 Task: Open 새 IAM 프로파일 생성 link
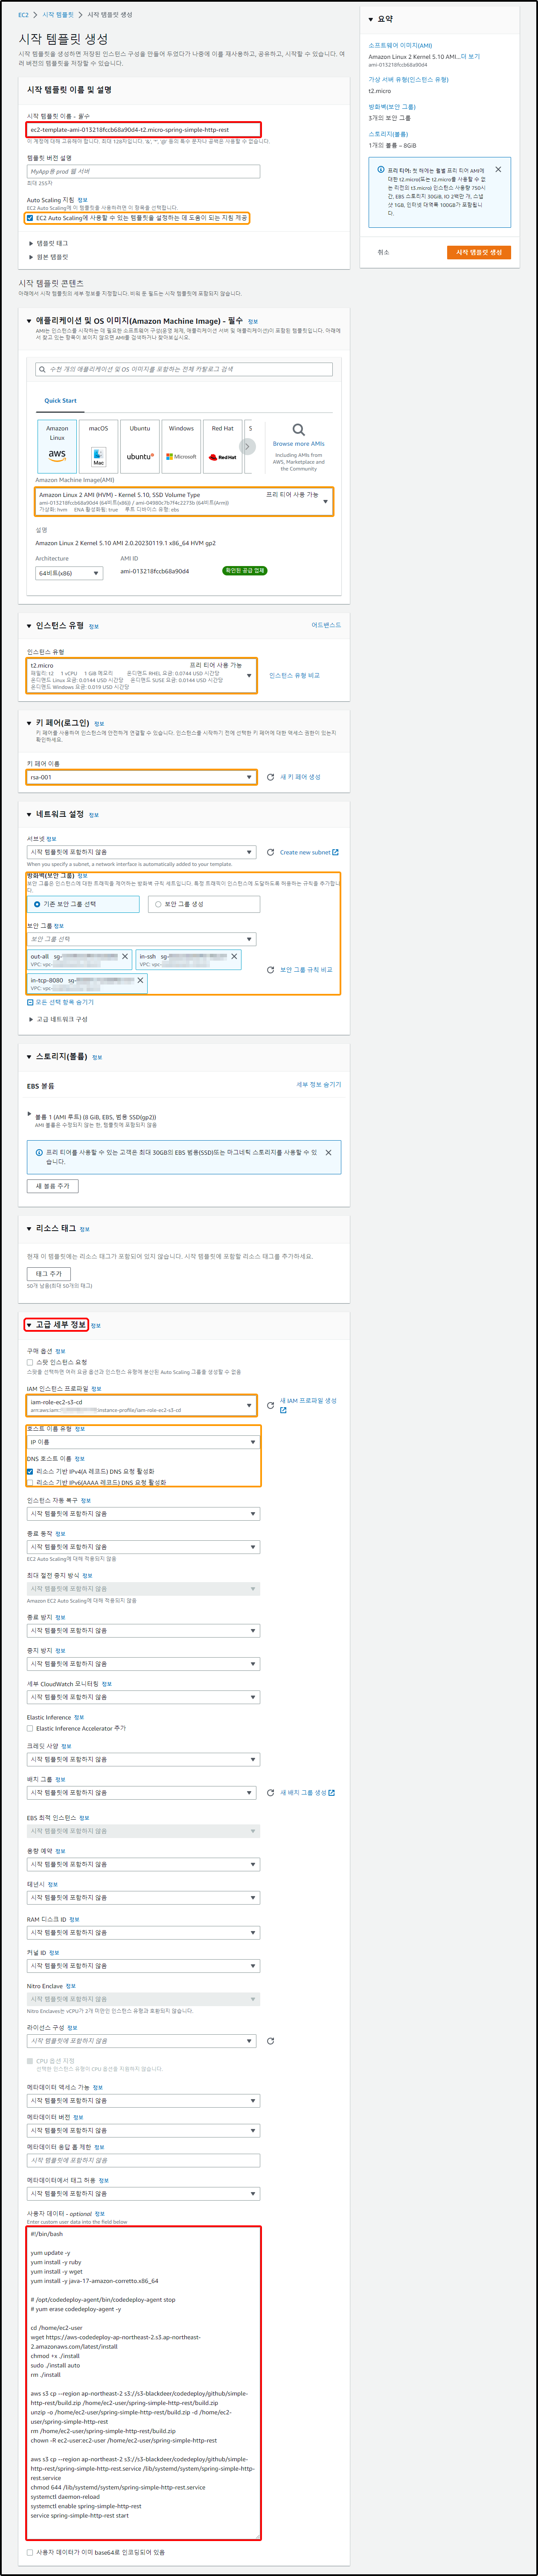point(308,1405)
